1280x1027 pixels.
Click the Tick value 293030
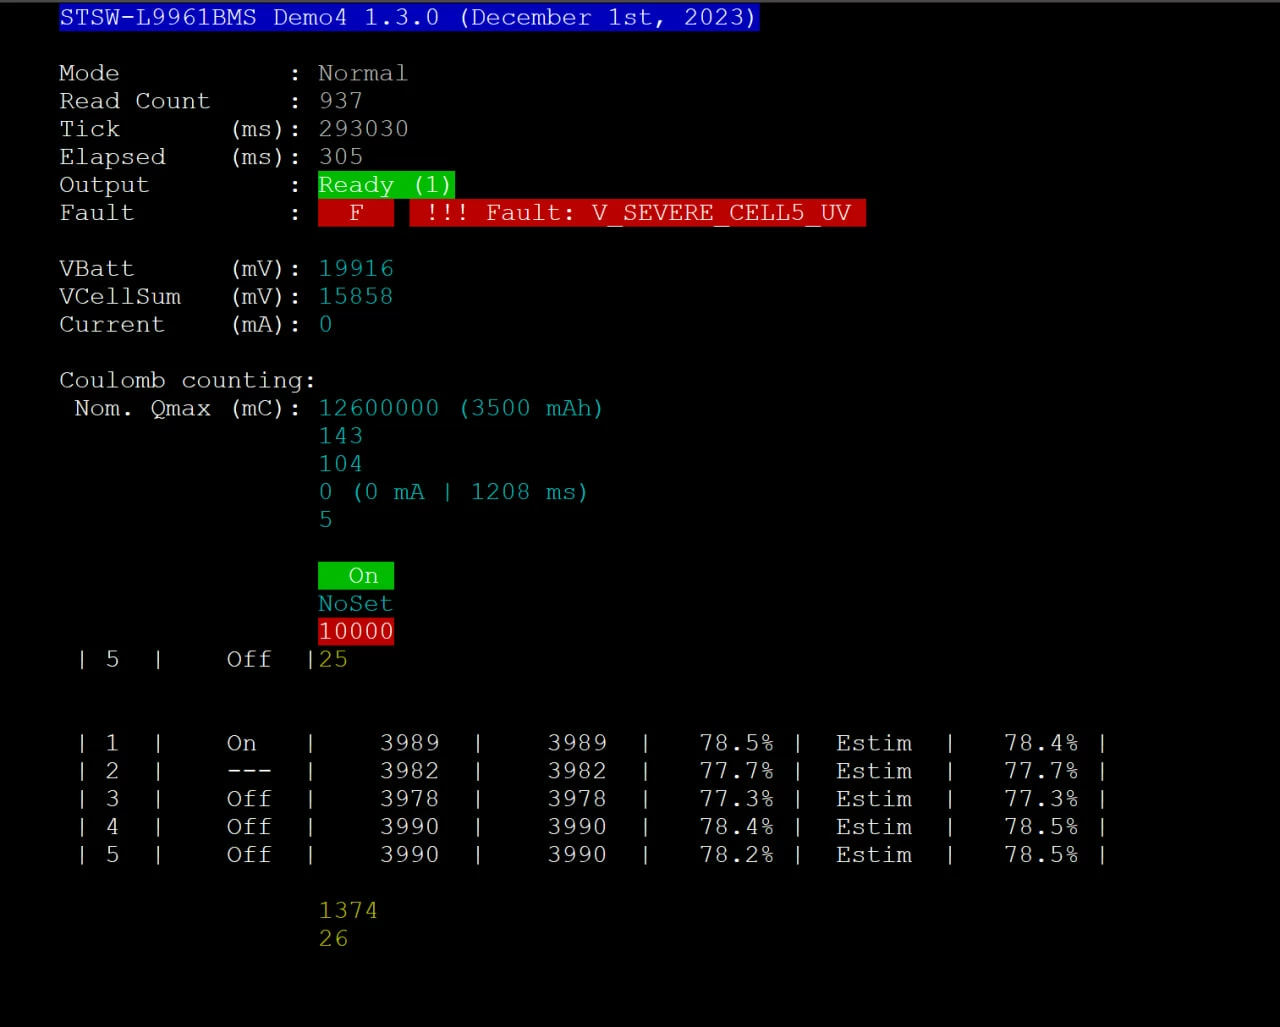pyautogui.click(x=363, y=129)
